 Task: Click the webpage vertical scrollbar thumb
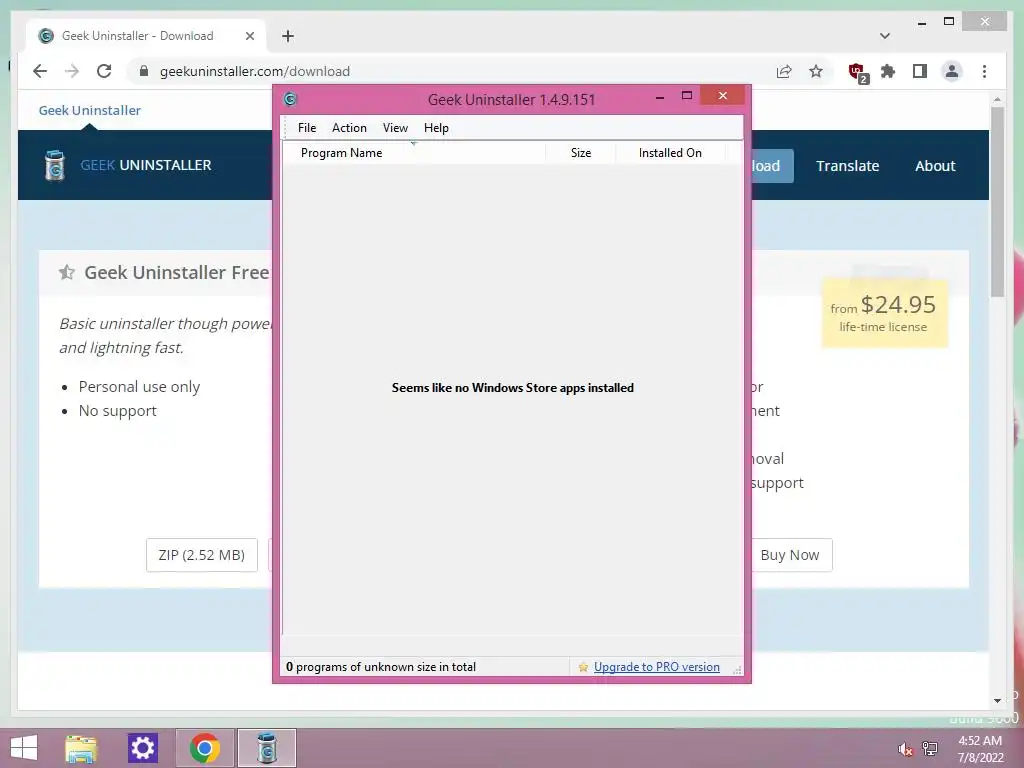coord(997,202)
